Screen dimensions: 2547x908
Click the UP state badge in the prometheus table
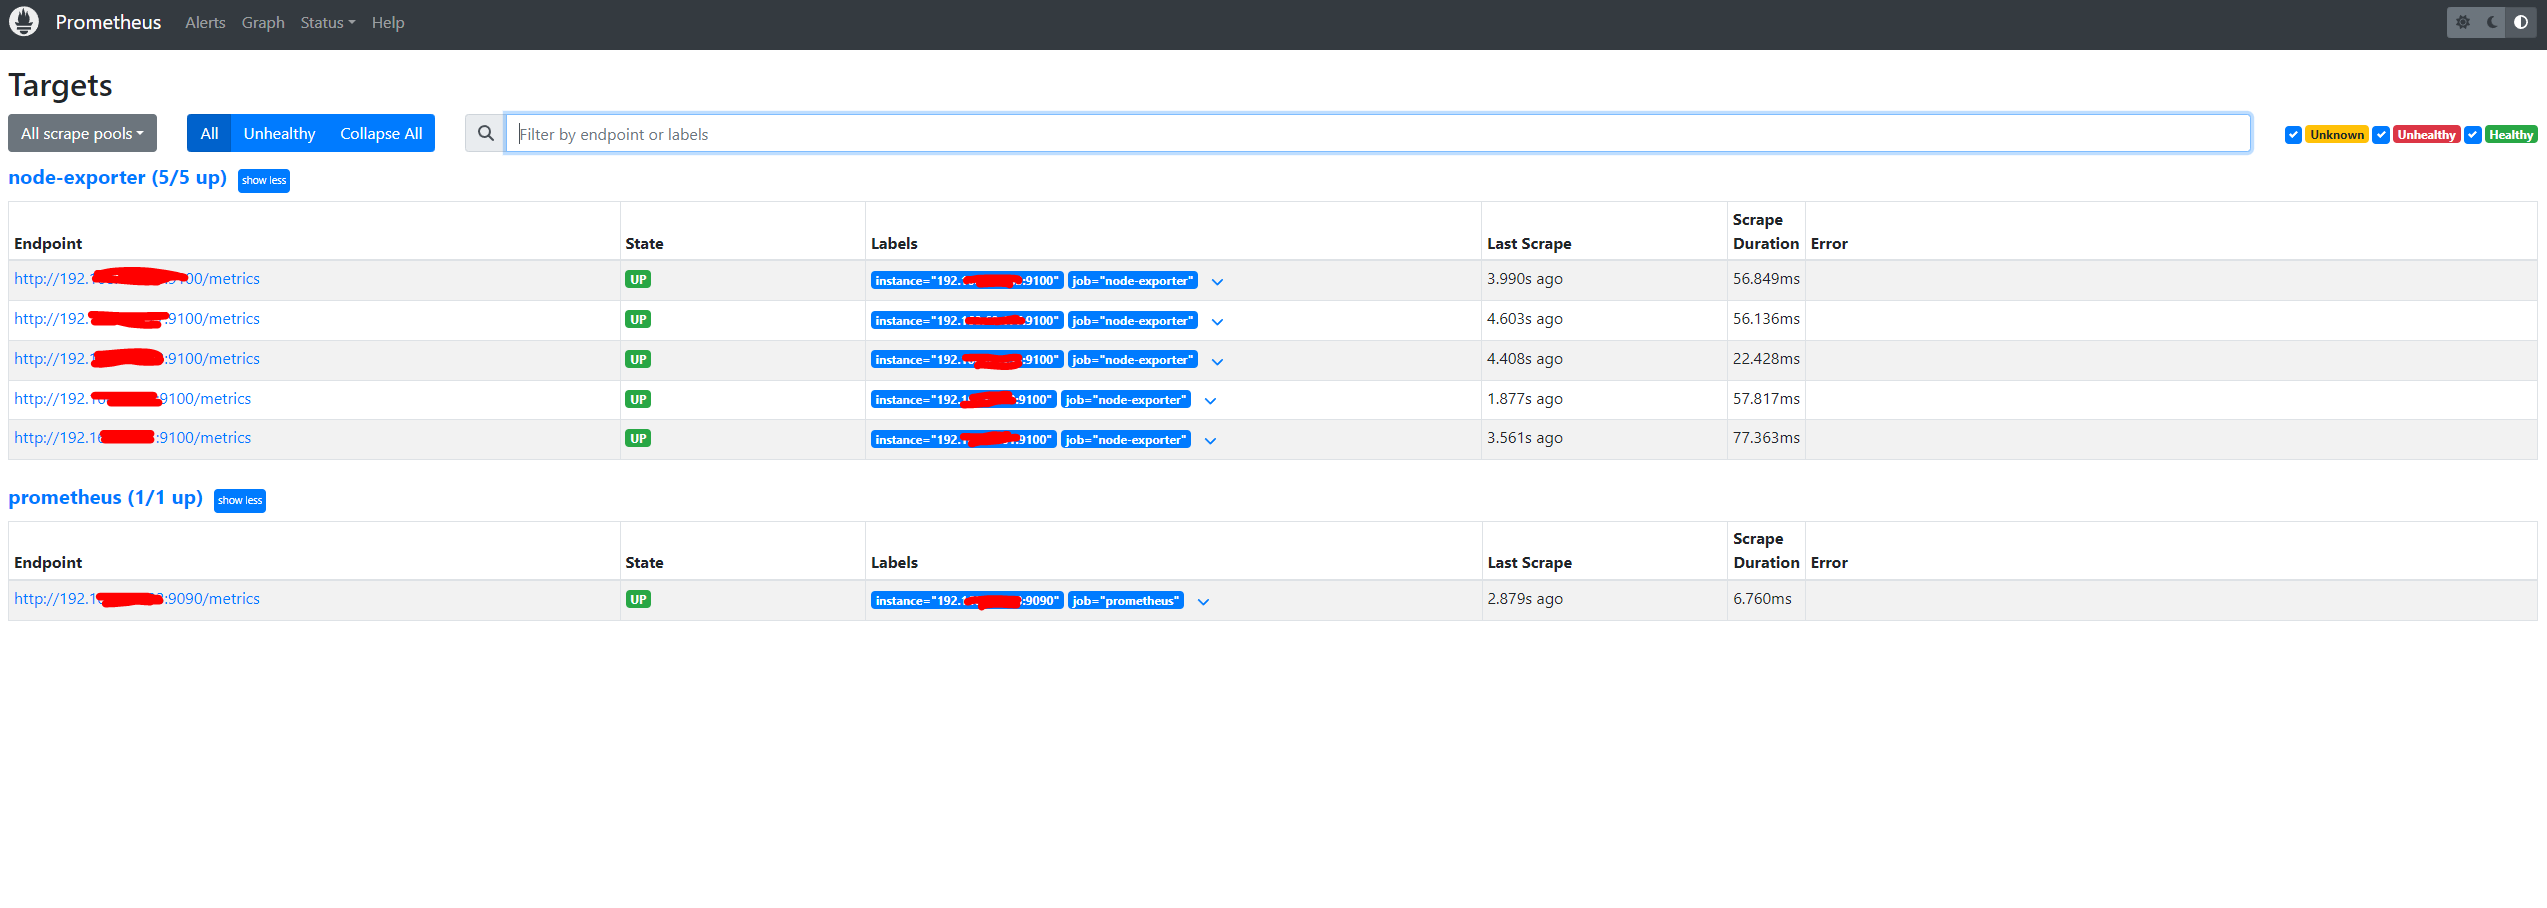638,599
